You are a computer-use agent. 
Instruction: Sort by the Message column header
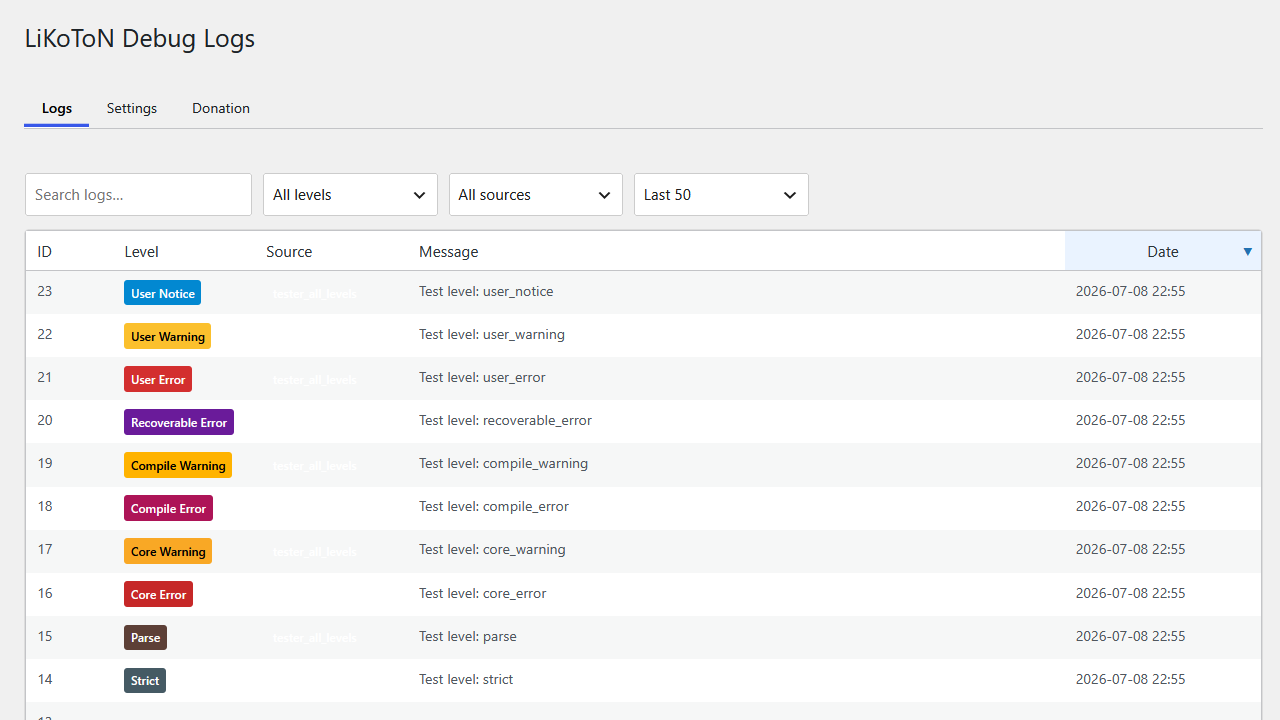(x=449, y=252)
